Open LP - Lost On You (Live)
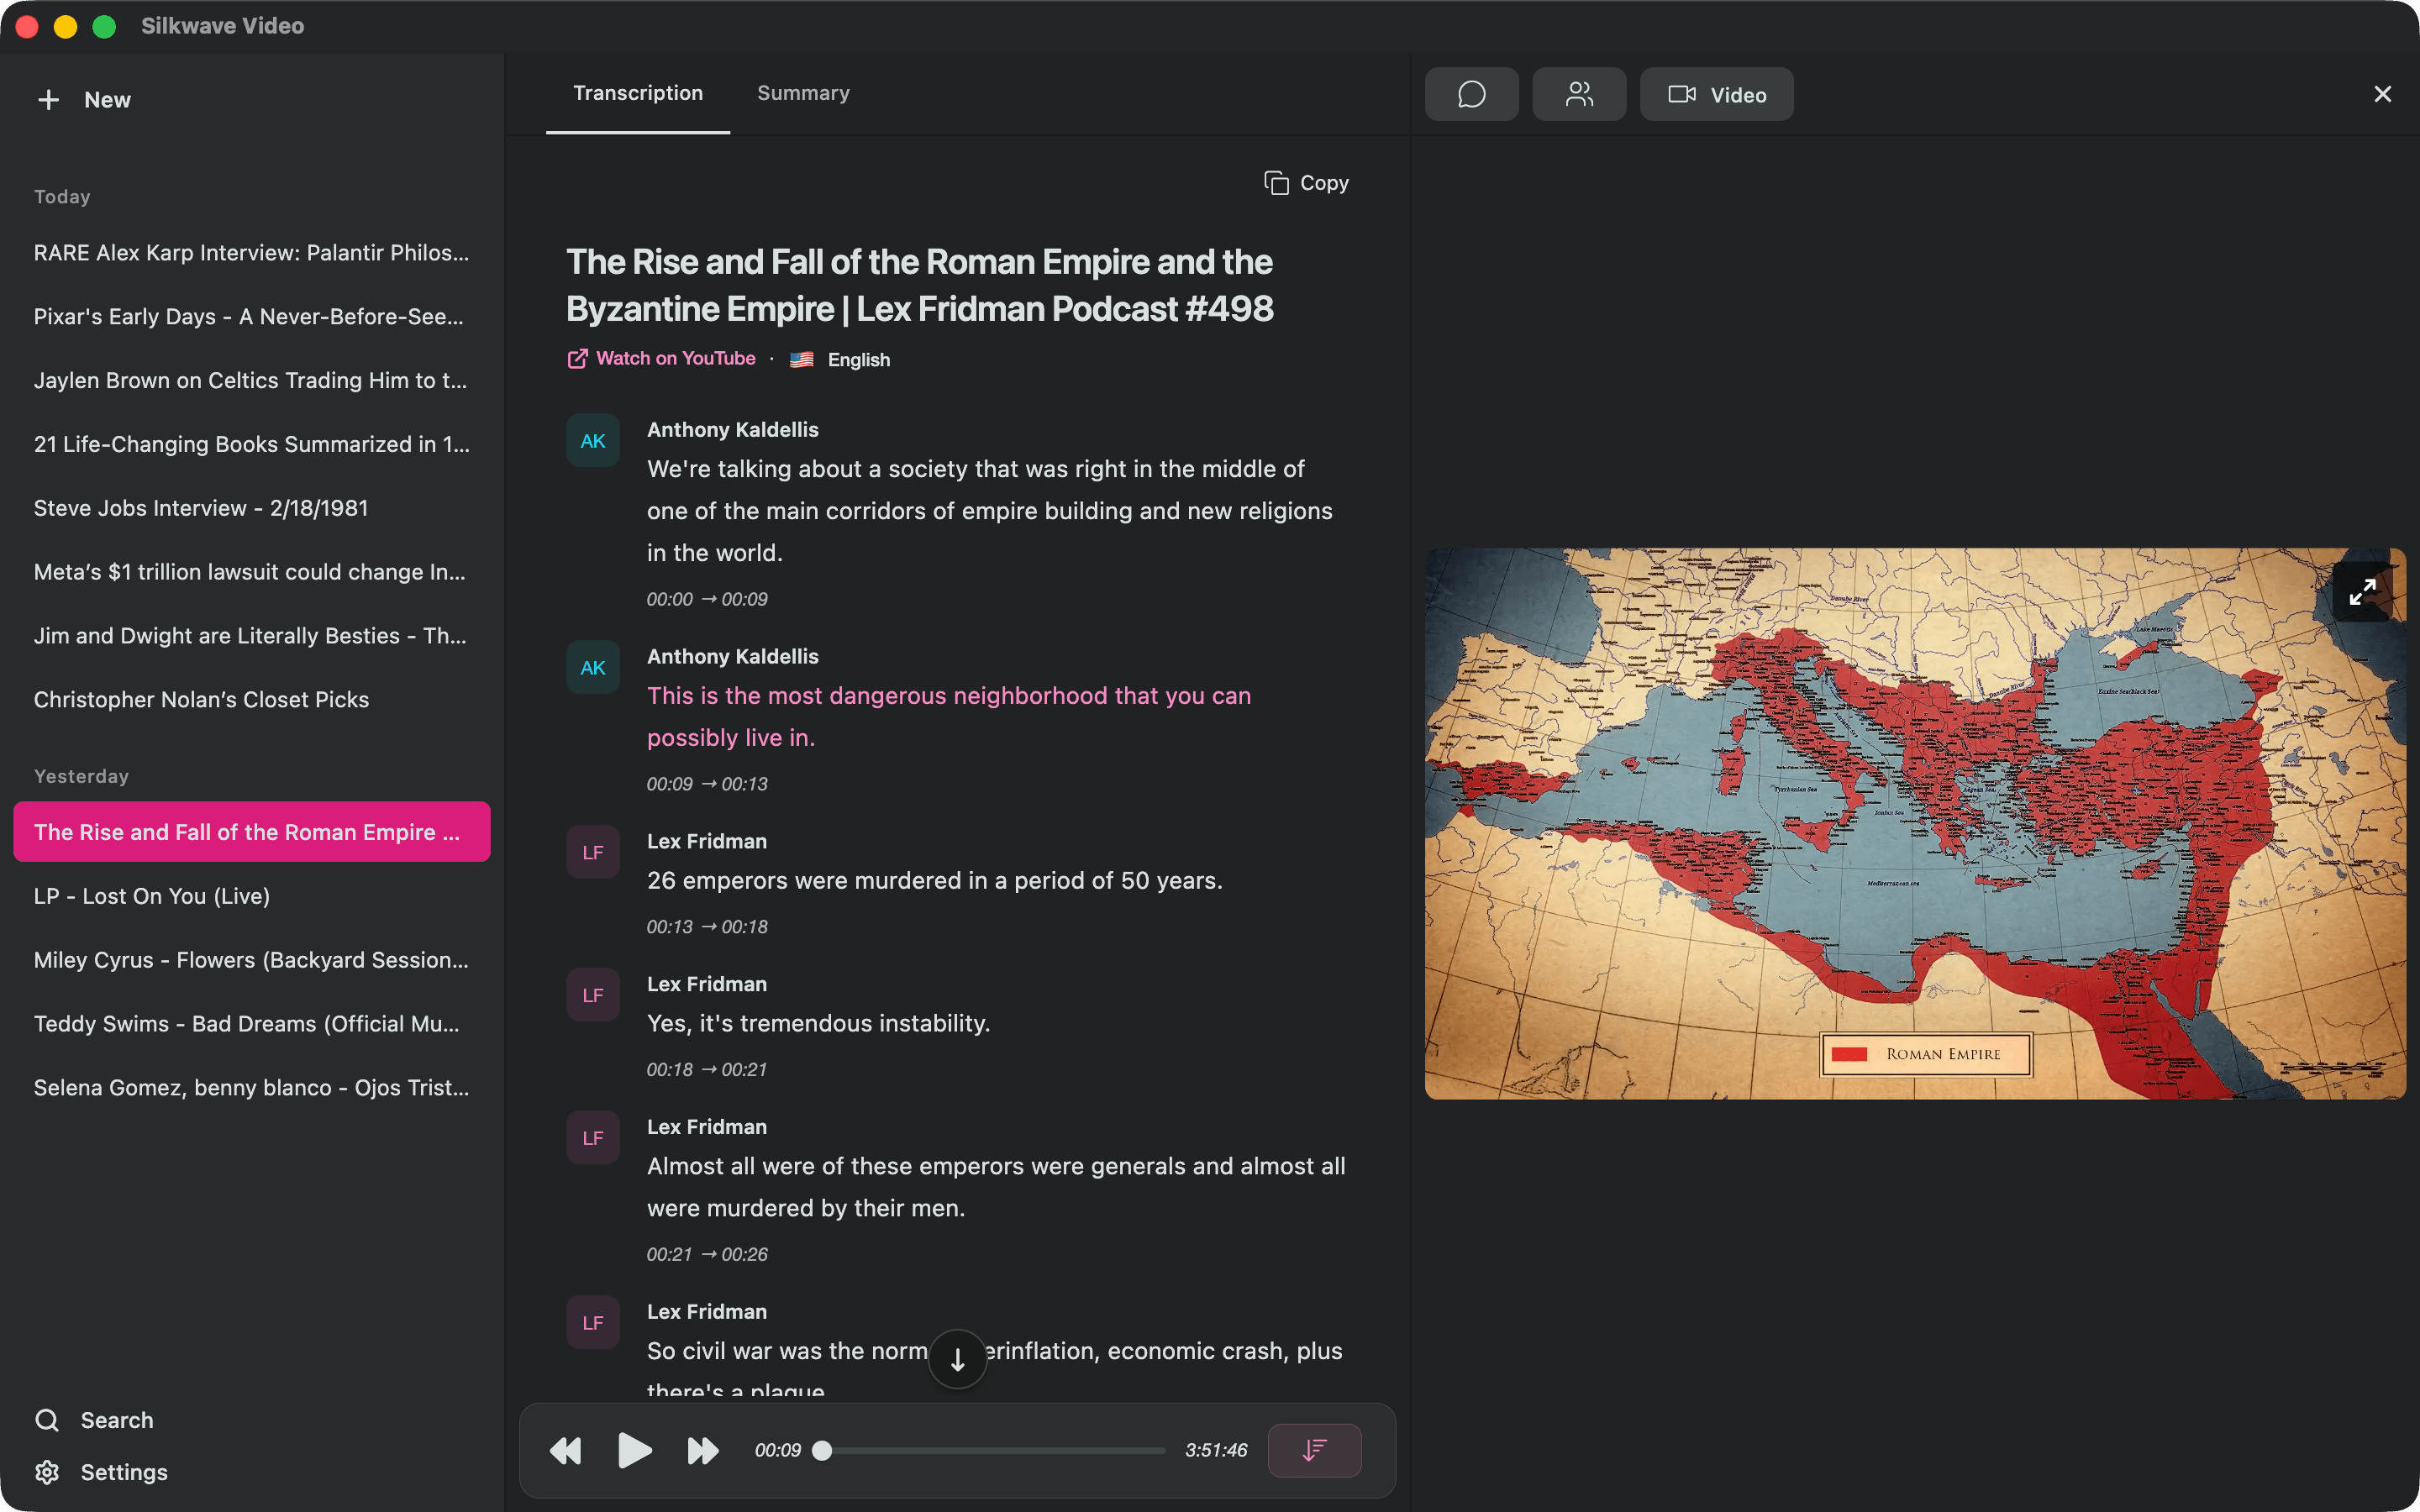 point(251,896)
